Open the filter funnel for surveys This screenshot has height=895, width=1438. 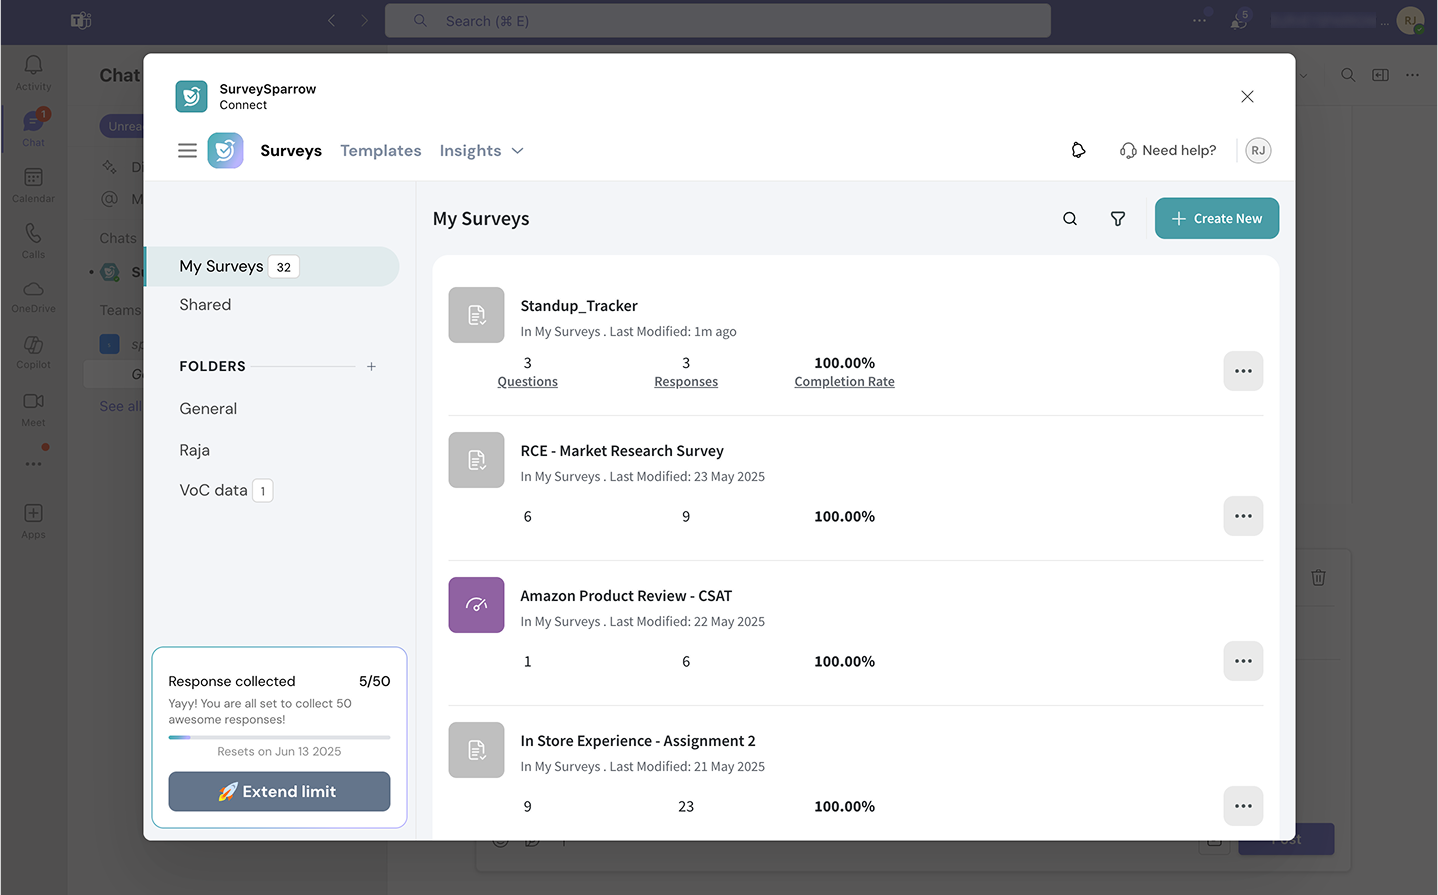click(x=1118, y=219)
